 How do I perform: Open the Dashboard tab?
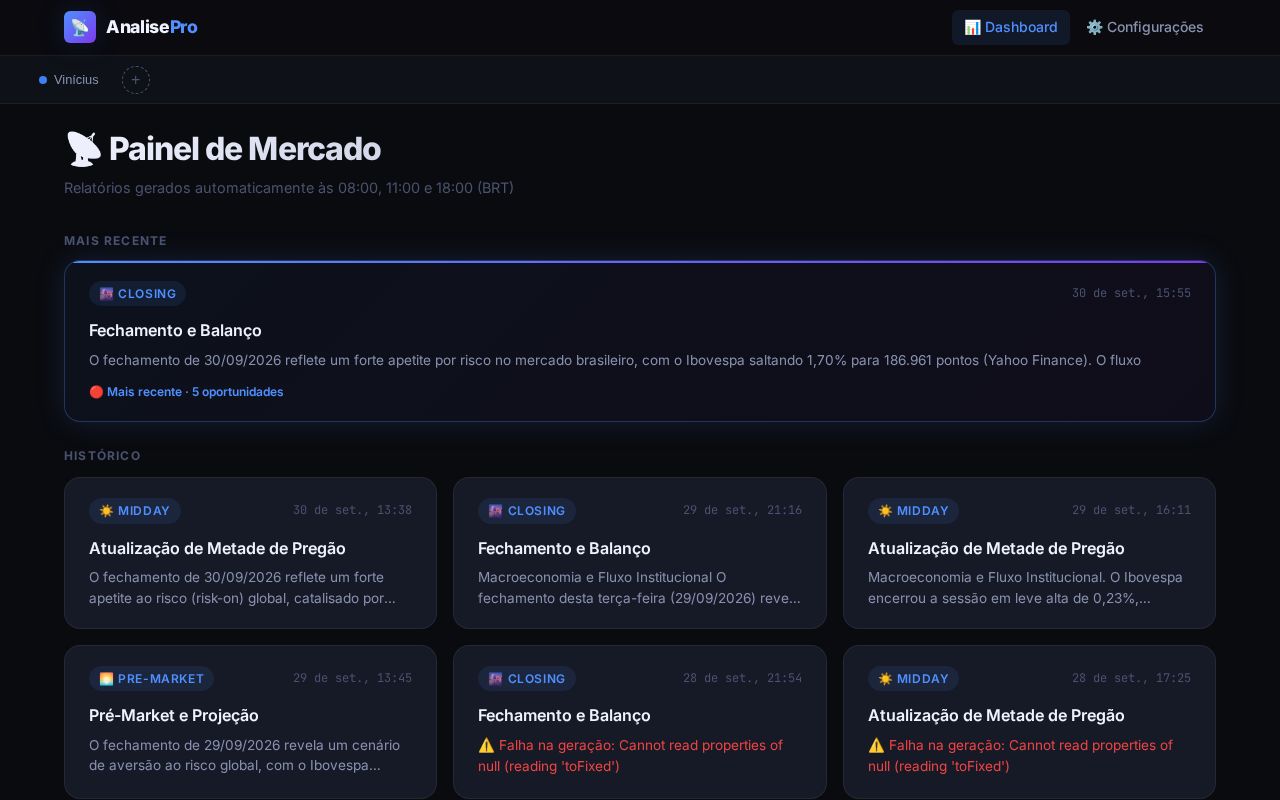point(1010,27)
